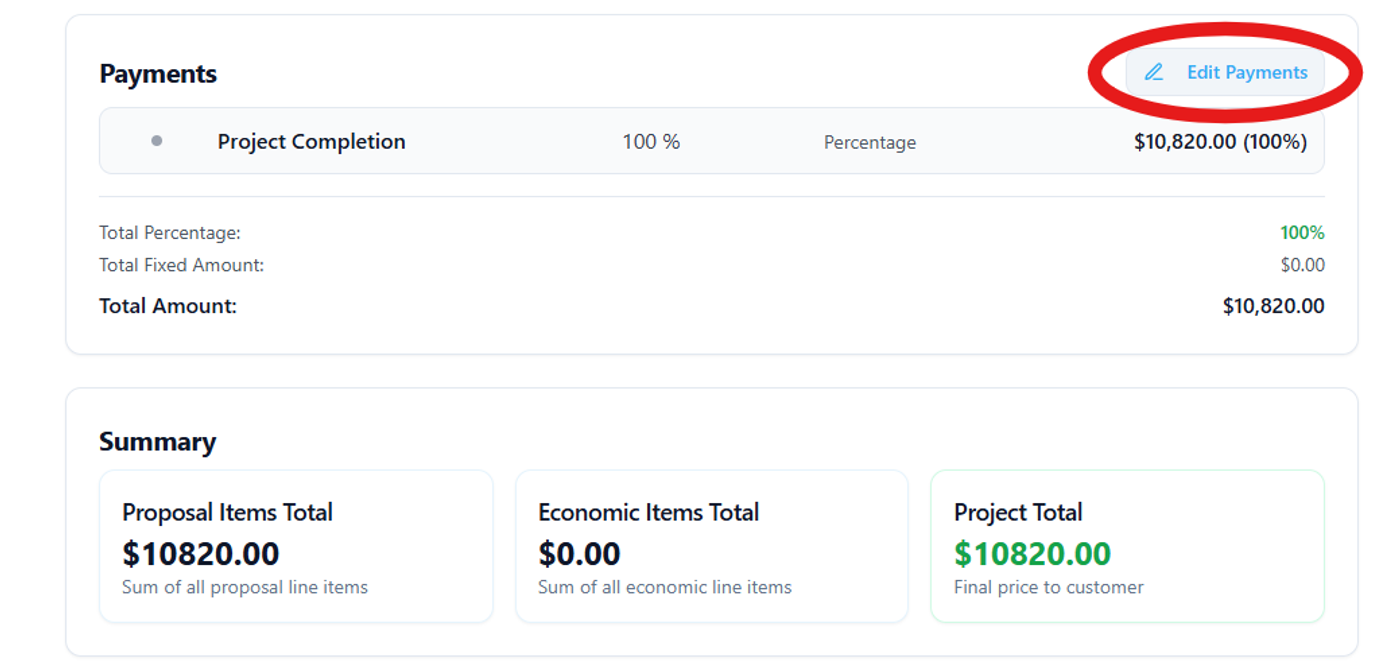This screenshot has height=671, width=1400.
Task: Select the Project Completion payment name
Action: [311, 141]
